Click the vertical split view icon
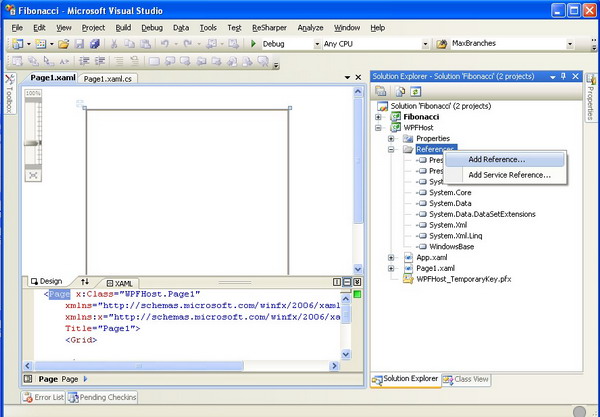 point(337,282)
